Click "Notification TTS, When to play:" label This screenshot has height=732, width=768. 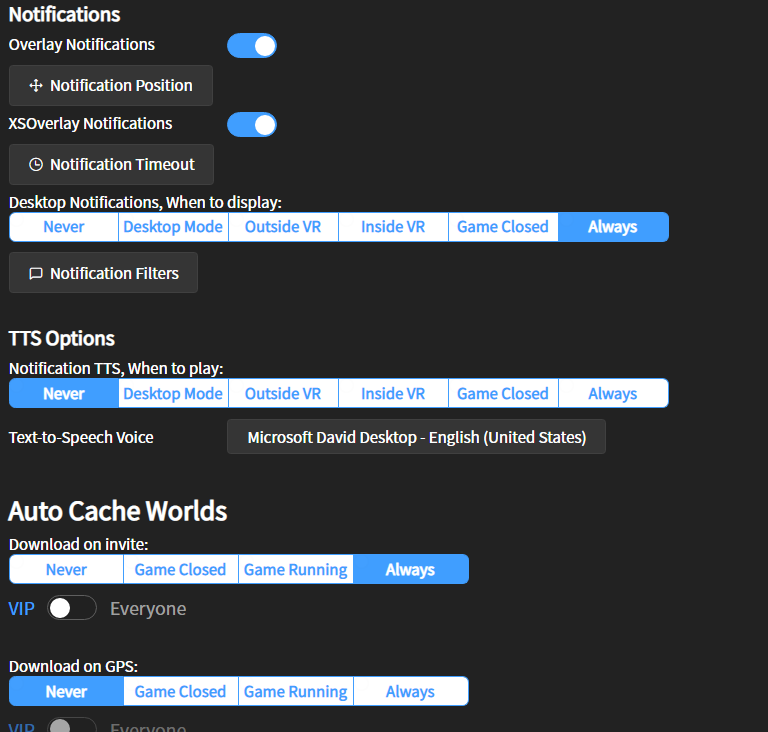coord(116,368)
